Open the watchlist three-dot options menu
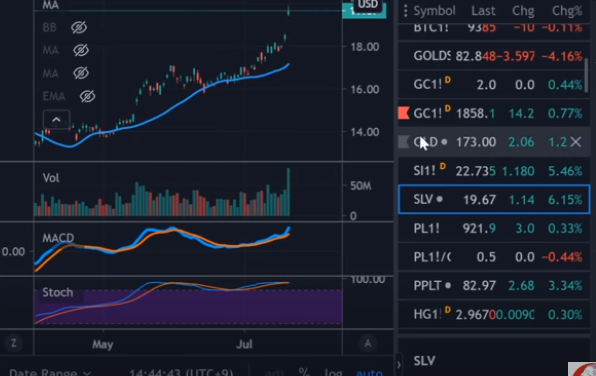 coord(406,11)
